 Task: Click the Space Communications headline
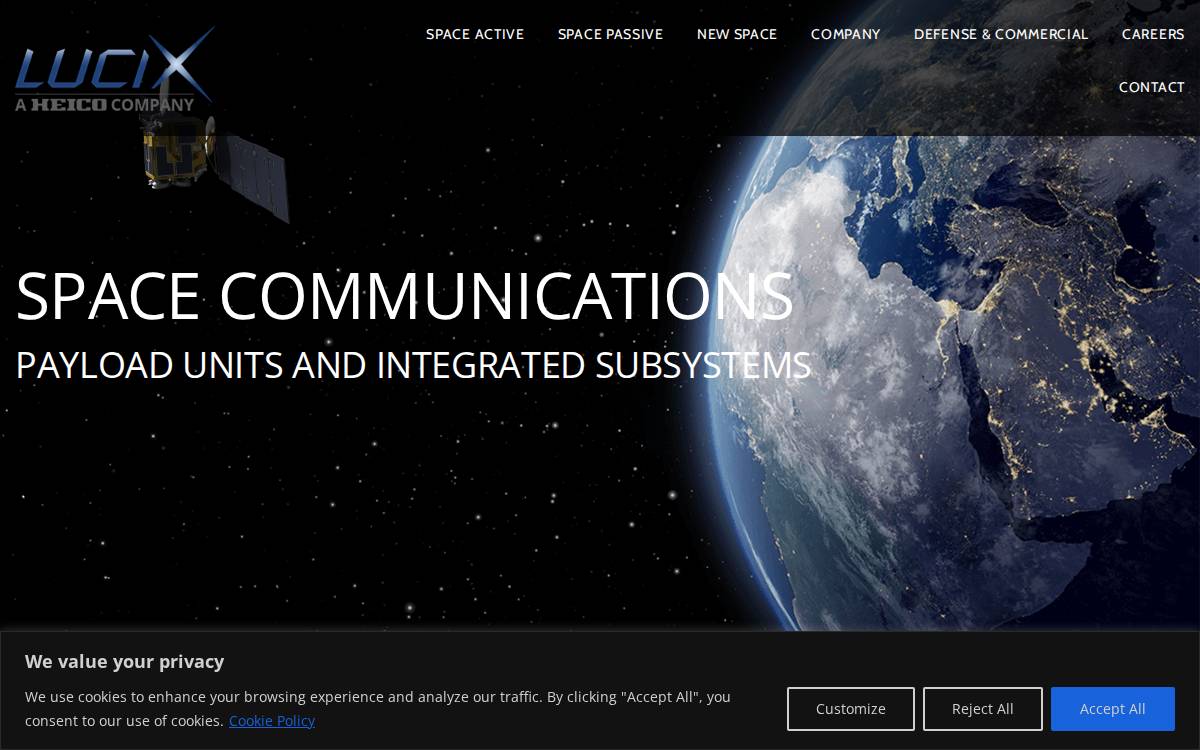tap(405, 296)
